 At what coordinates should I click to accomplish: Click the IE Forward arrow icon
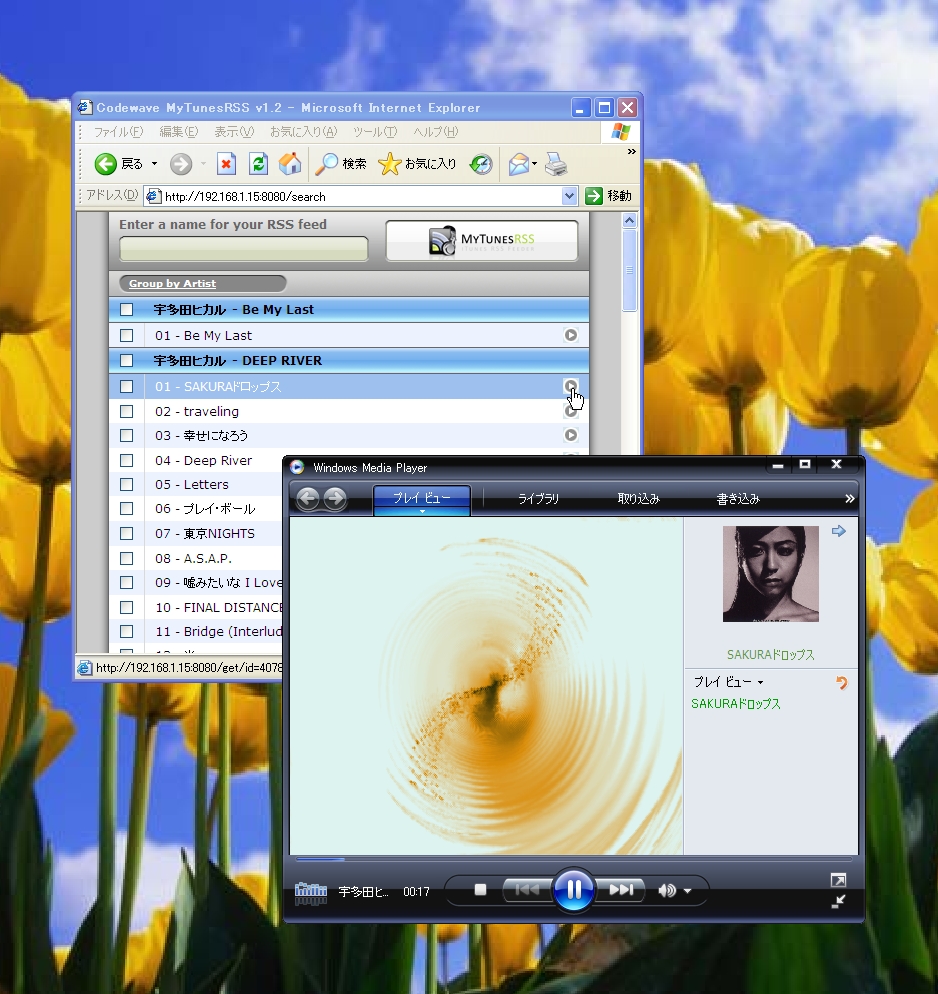click(x=181, y=164)
